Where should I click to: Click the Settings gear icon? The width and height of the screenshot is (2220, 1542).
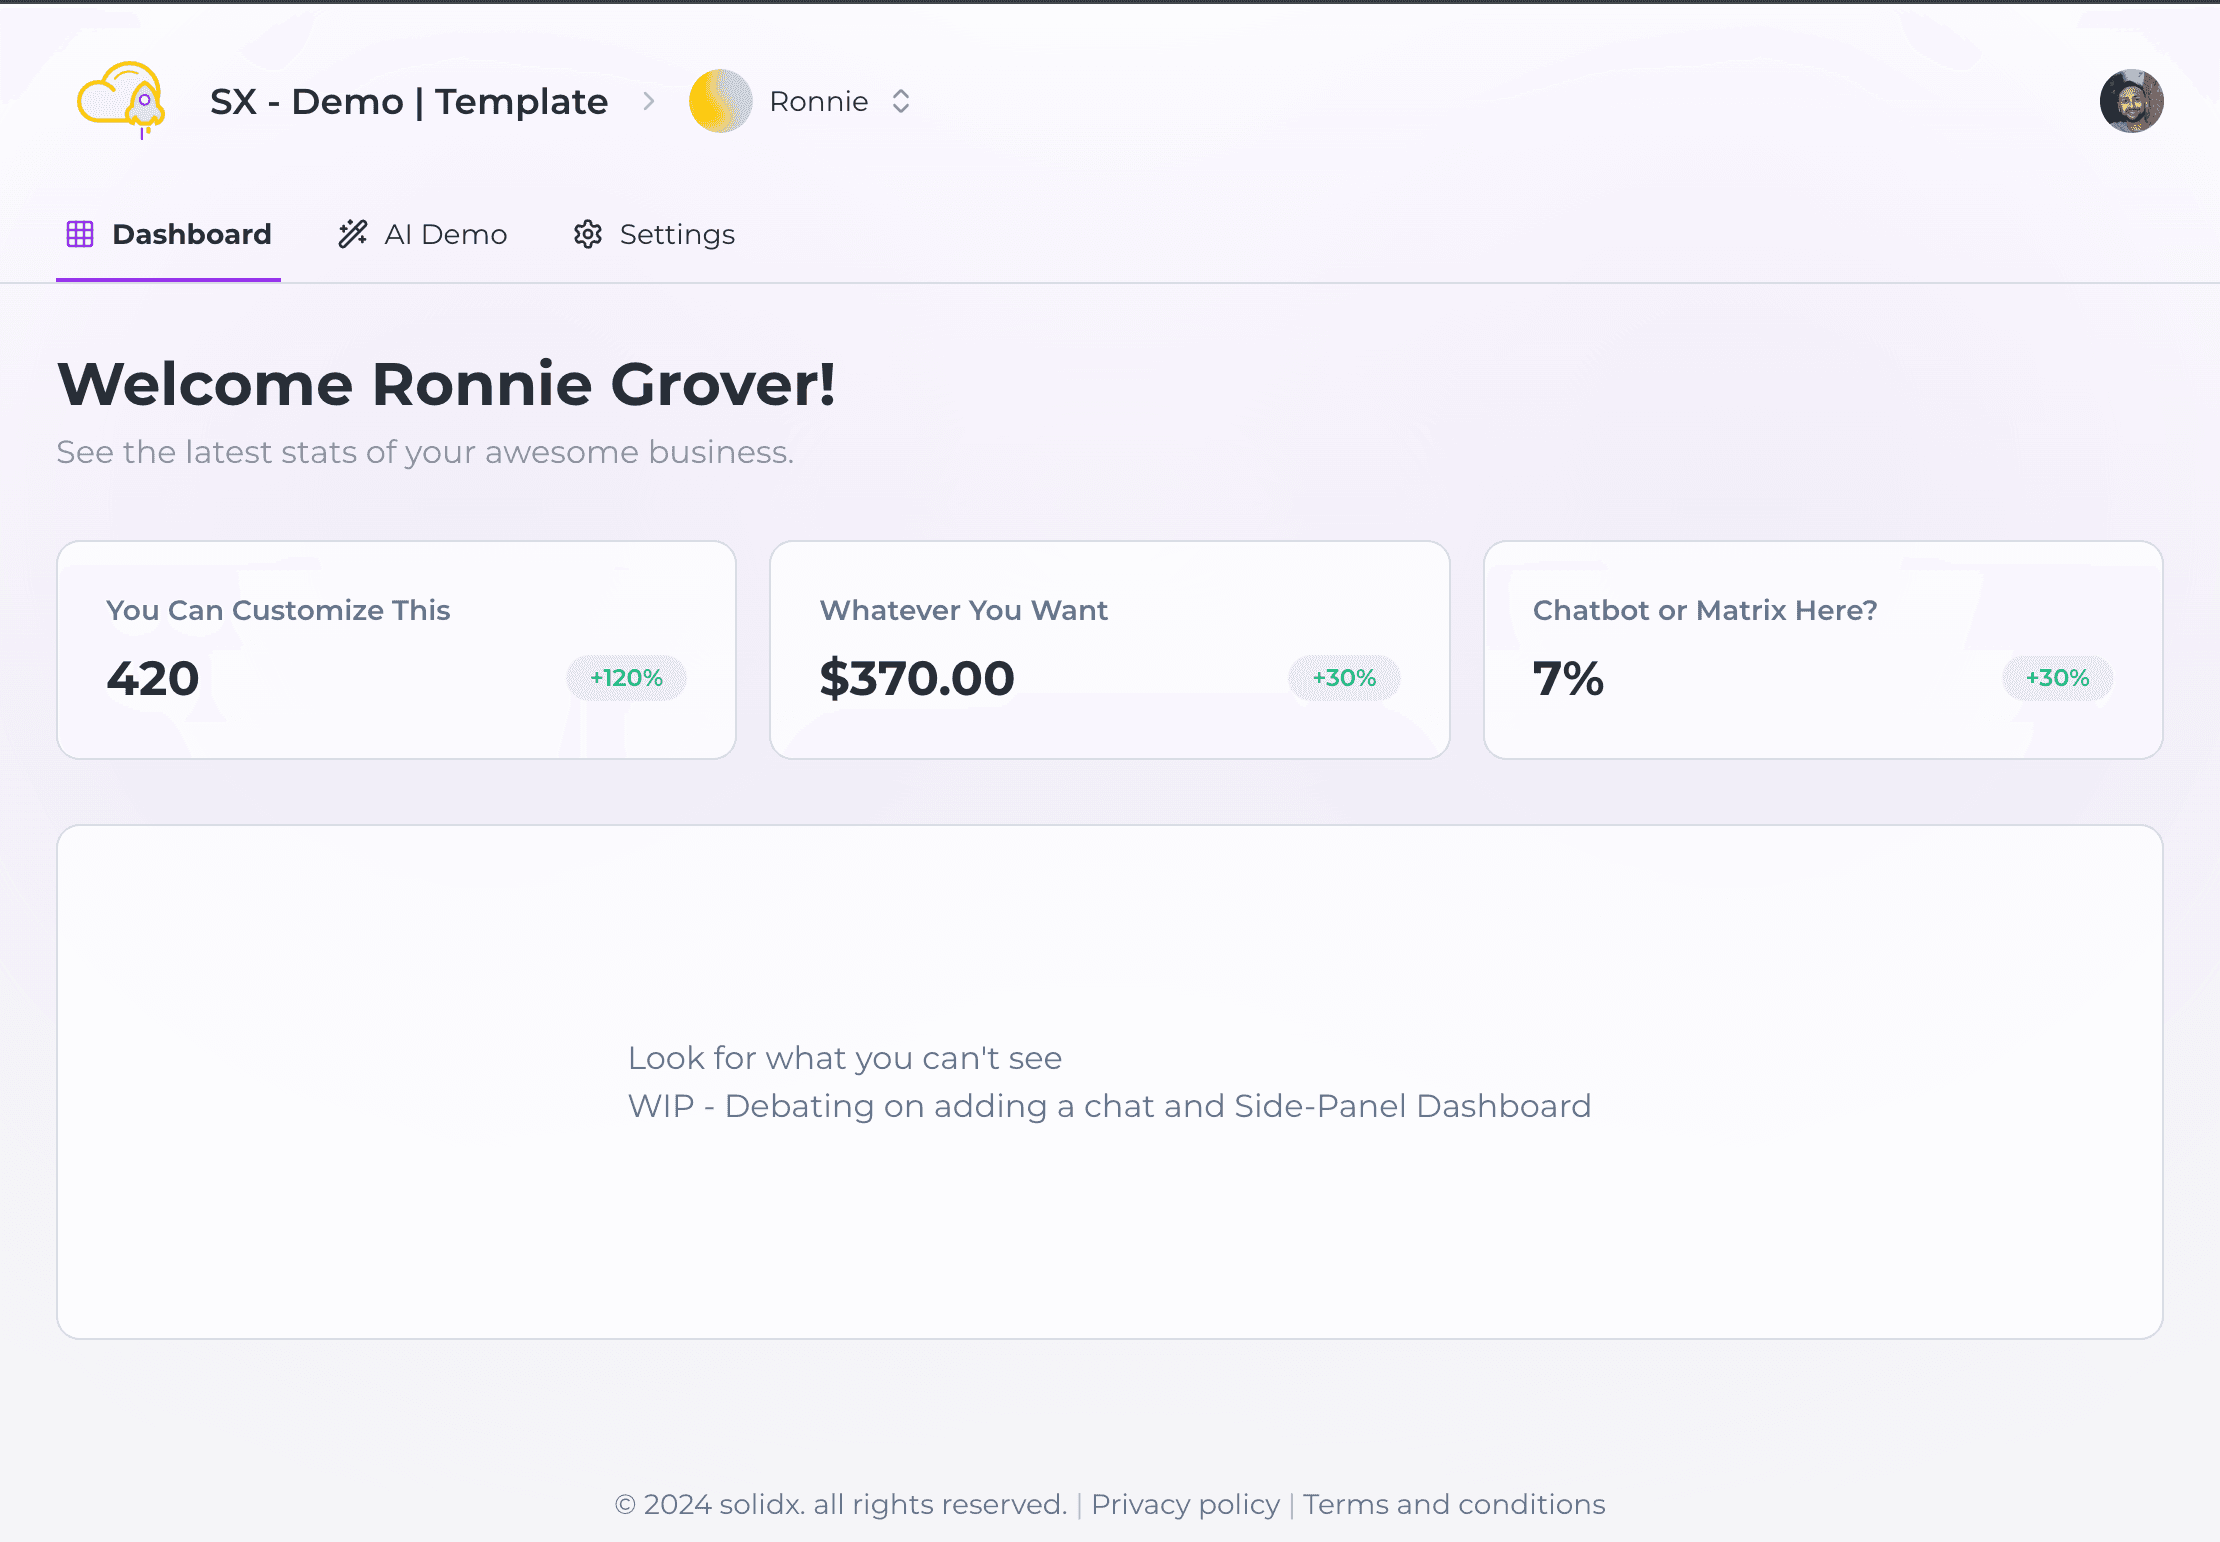point(588,234)
